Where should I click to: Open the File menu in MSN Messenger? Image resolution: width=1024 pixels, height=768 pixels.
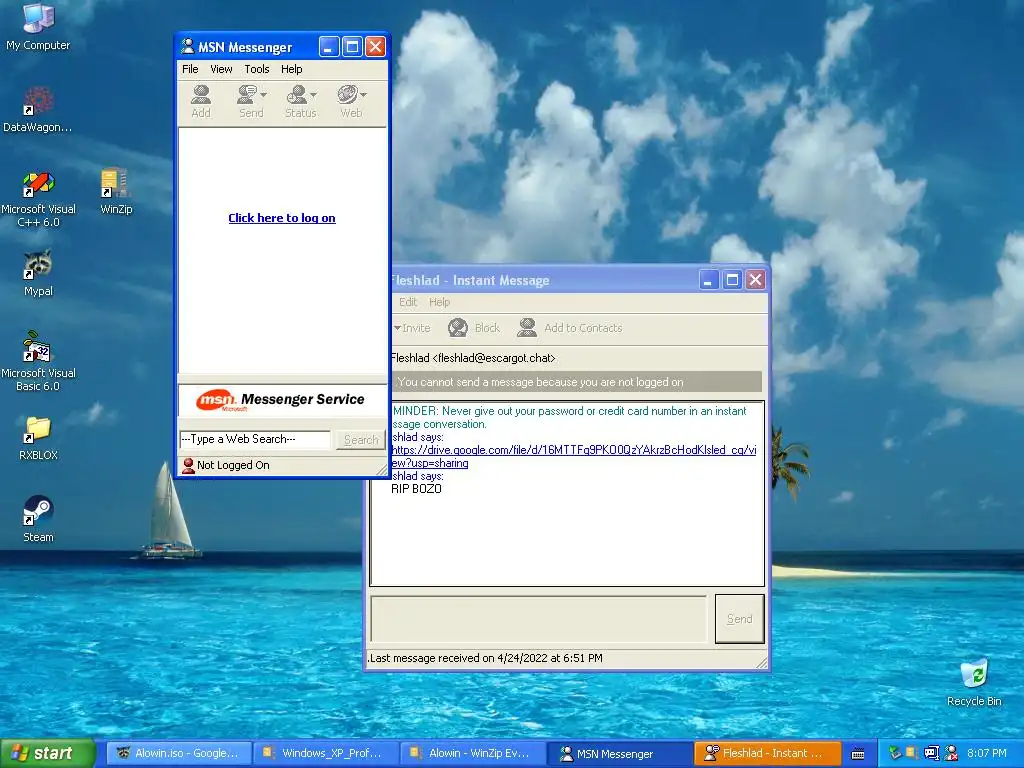190,69
